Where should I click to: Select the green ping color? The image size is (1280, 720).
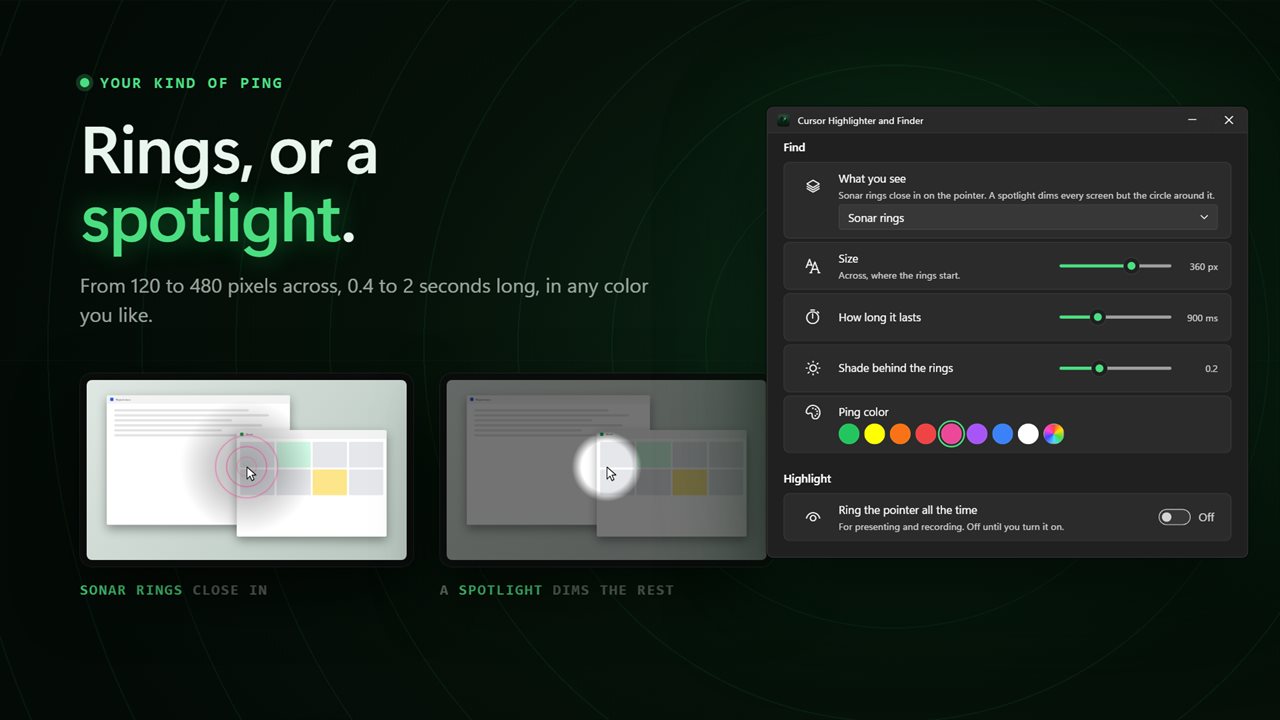[849, 434]
